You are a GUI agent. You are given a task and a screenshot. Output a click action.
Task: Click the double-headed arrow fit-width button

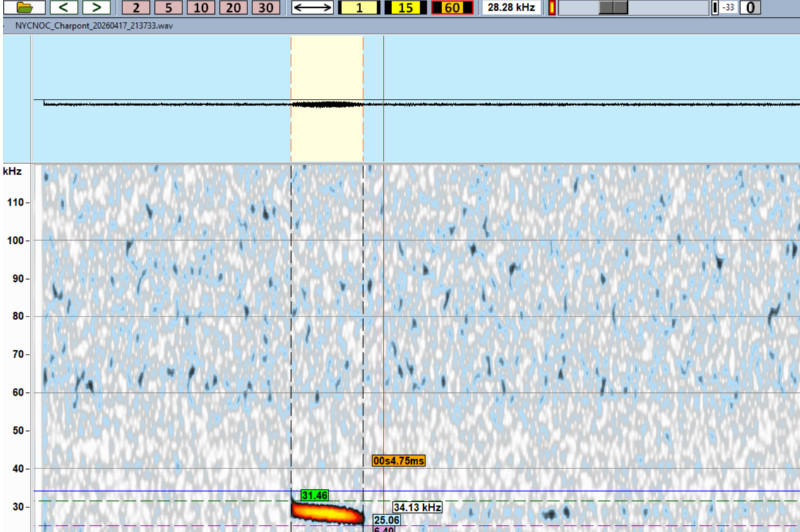[314, 8]
